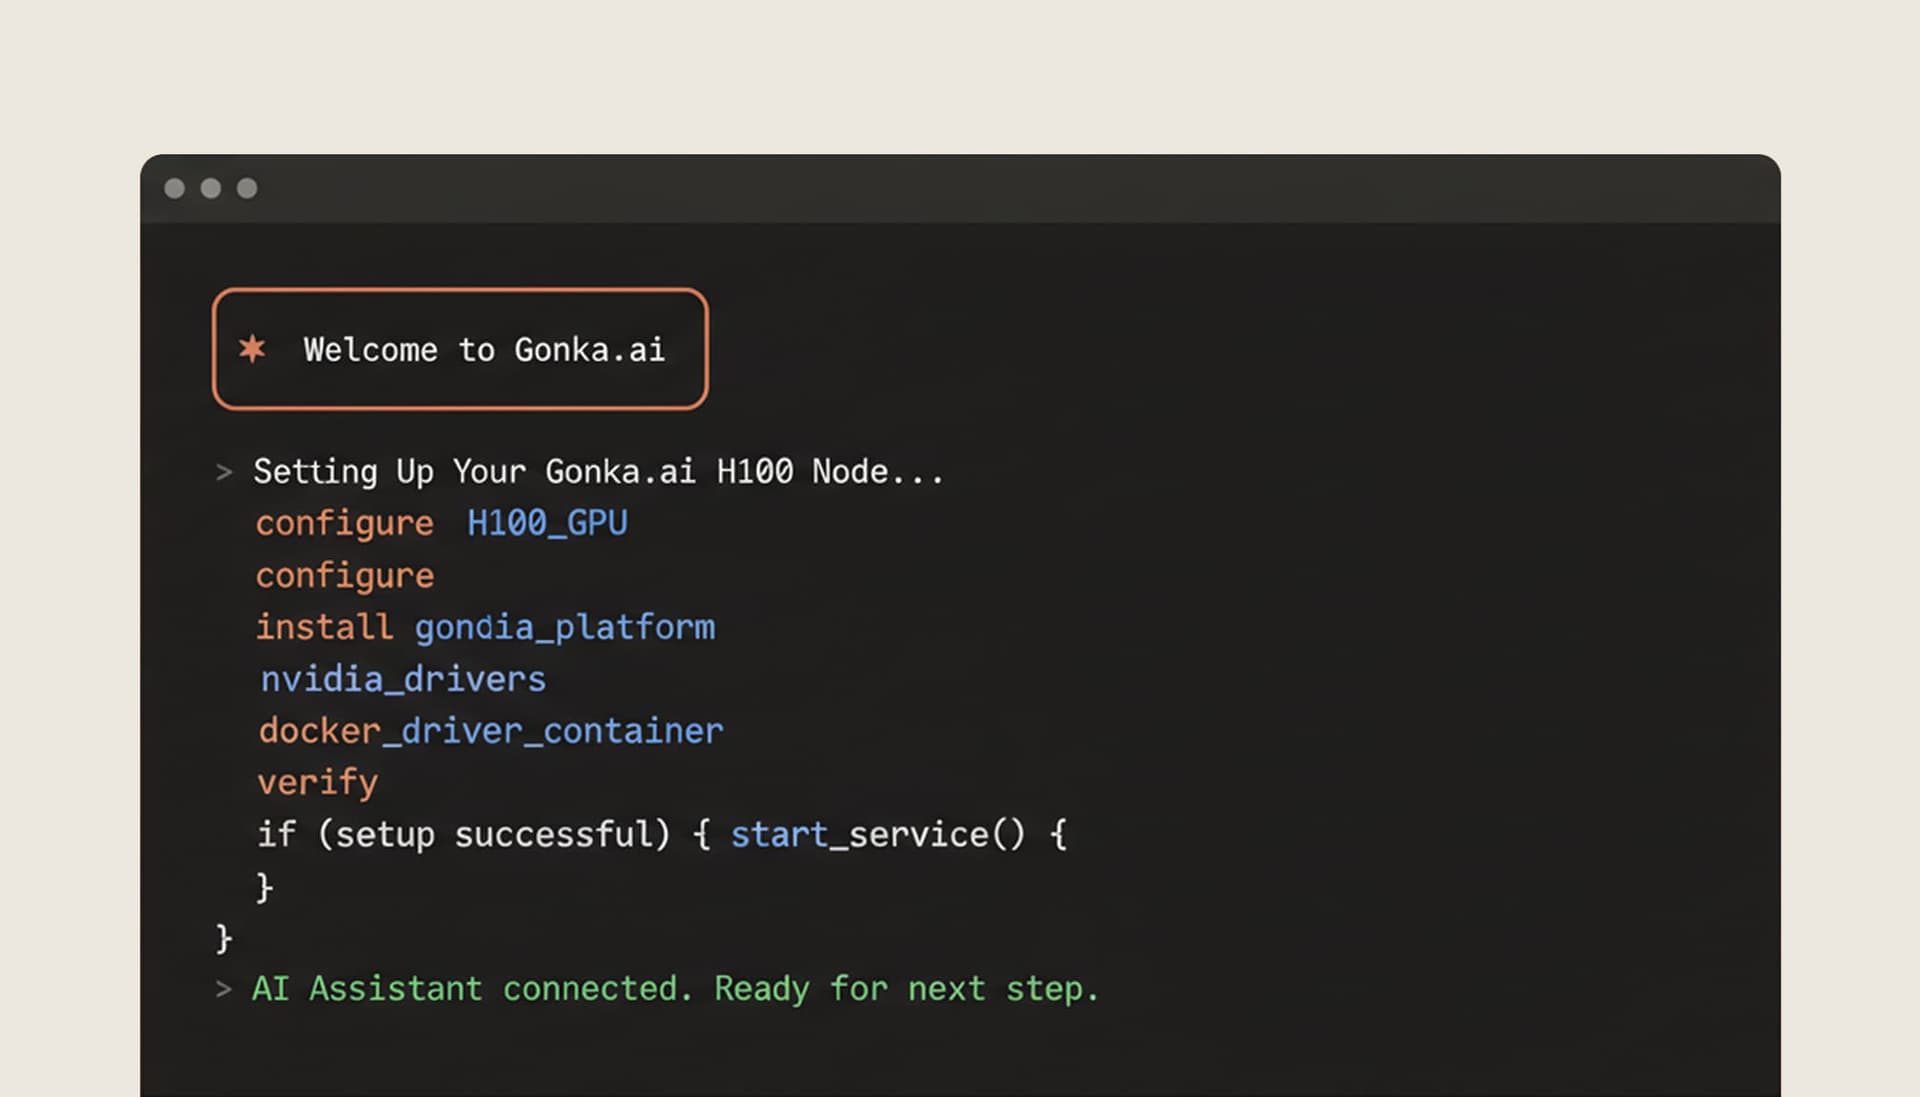Select the 'start_service()' function call

coord(878,834)
